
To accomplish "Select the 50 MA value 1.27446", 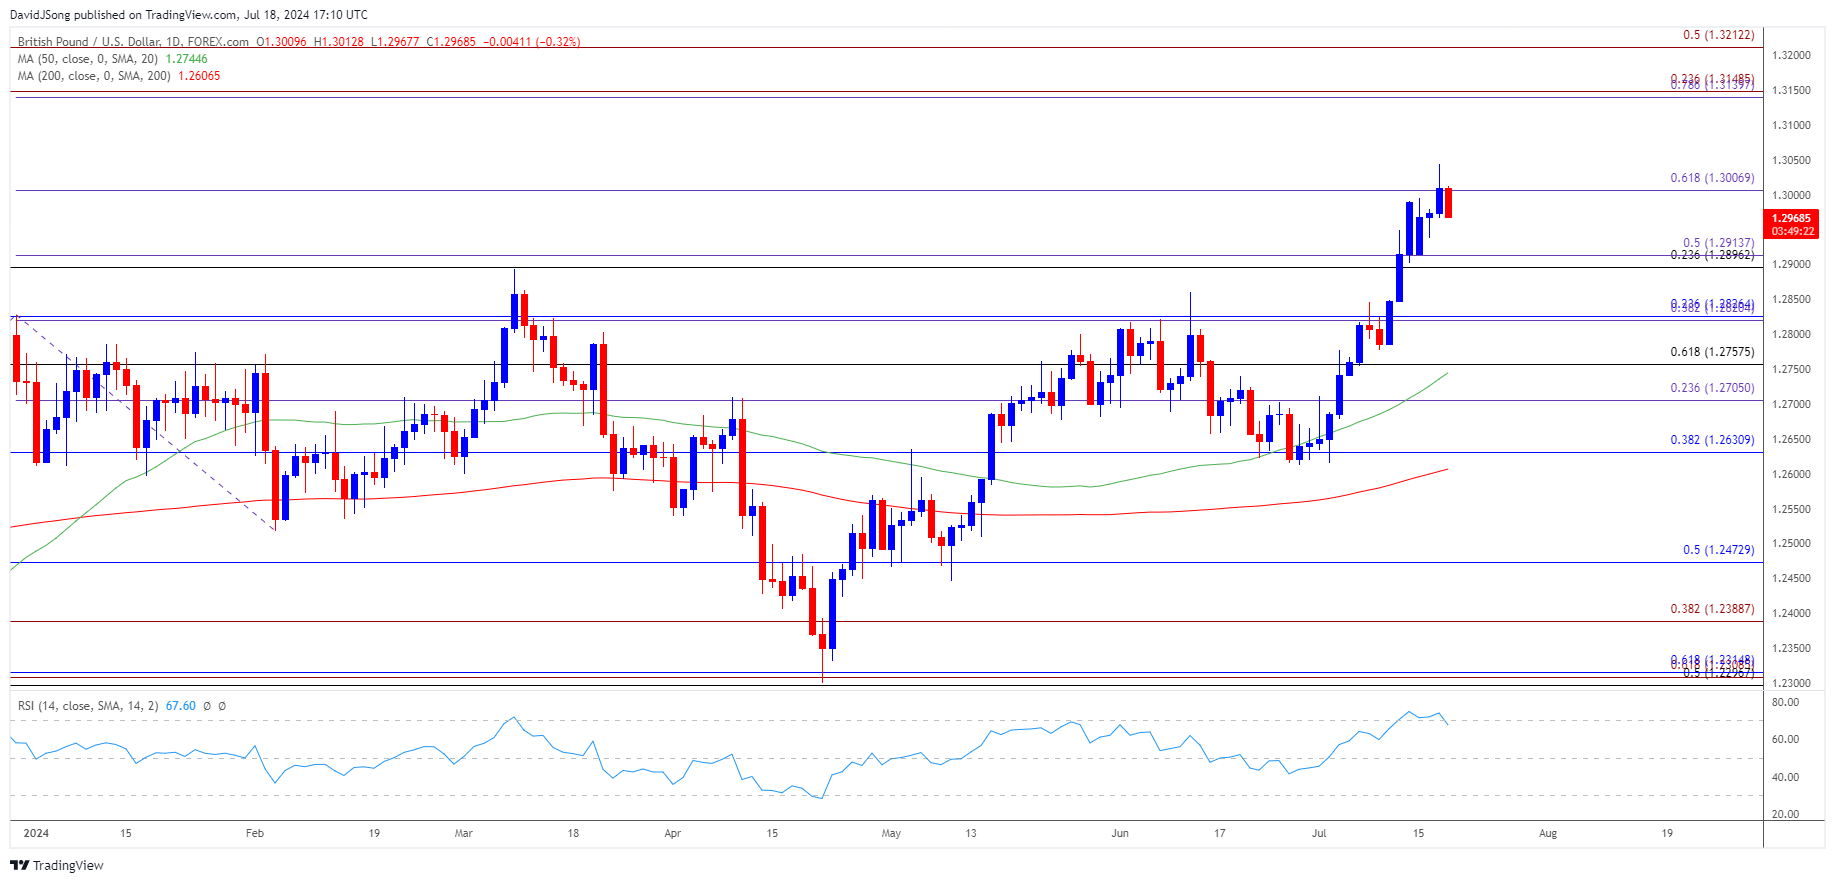I will point(187,59).
